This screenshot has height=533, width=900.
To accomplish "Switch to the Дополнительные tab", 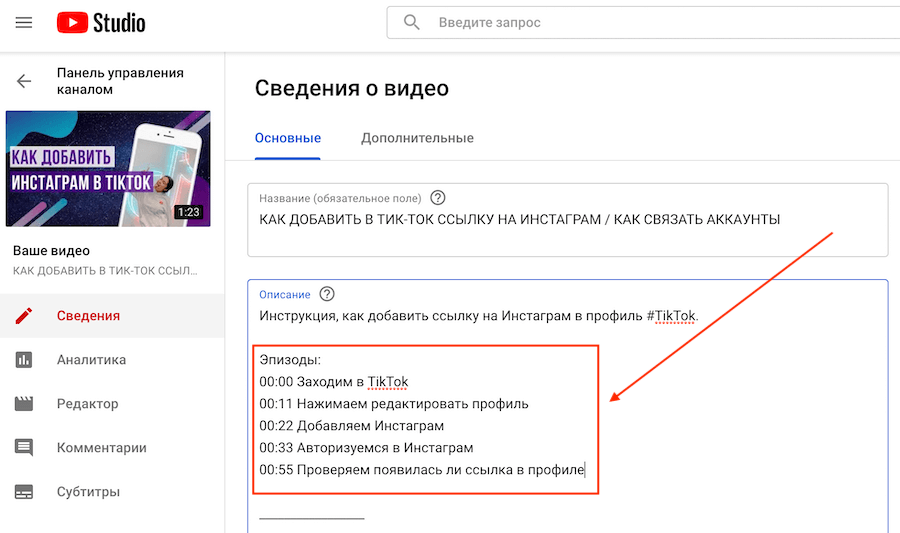I will 417,138.
